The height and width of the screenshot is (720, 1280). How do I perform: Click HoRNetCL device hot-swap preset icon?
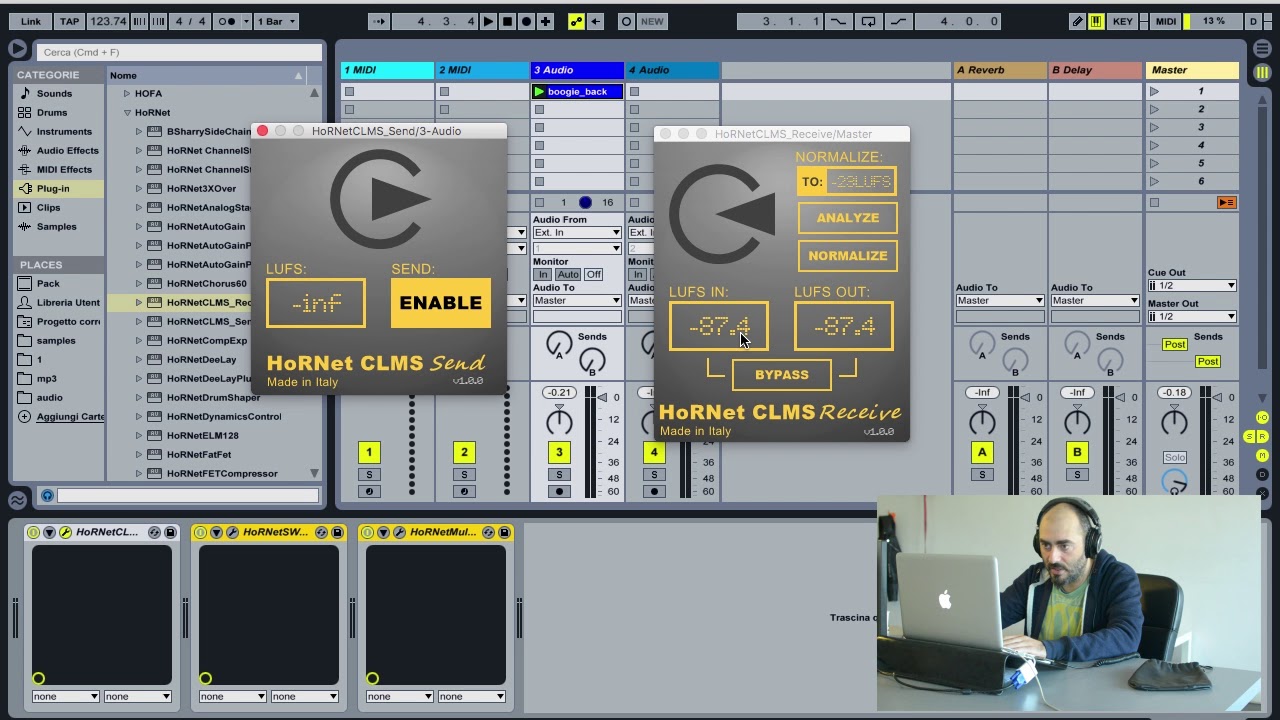154,532
